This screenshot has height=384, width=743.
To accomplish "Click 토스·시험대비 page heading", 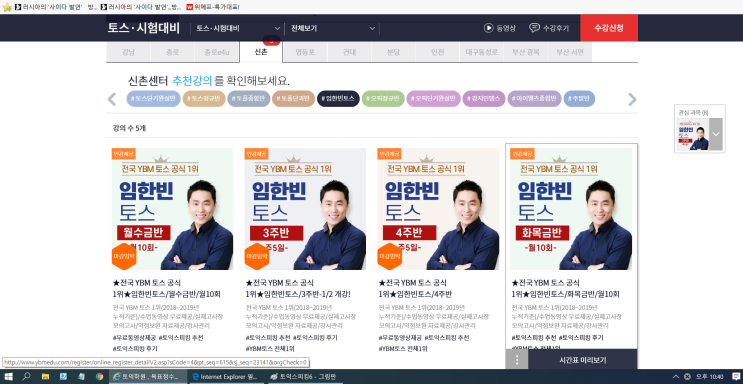I will coord(144,28).
